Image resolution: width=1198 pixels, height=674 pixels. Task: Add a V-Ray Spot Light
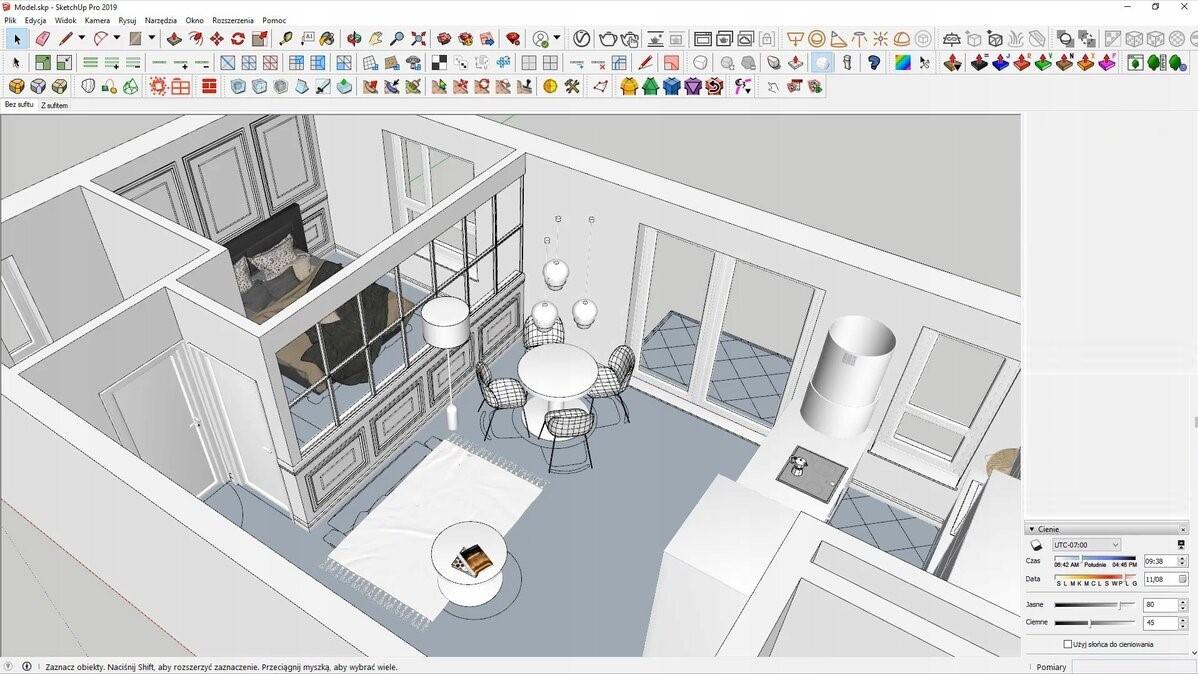pyautogui.click(x=838, y=38)
